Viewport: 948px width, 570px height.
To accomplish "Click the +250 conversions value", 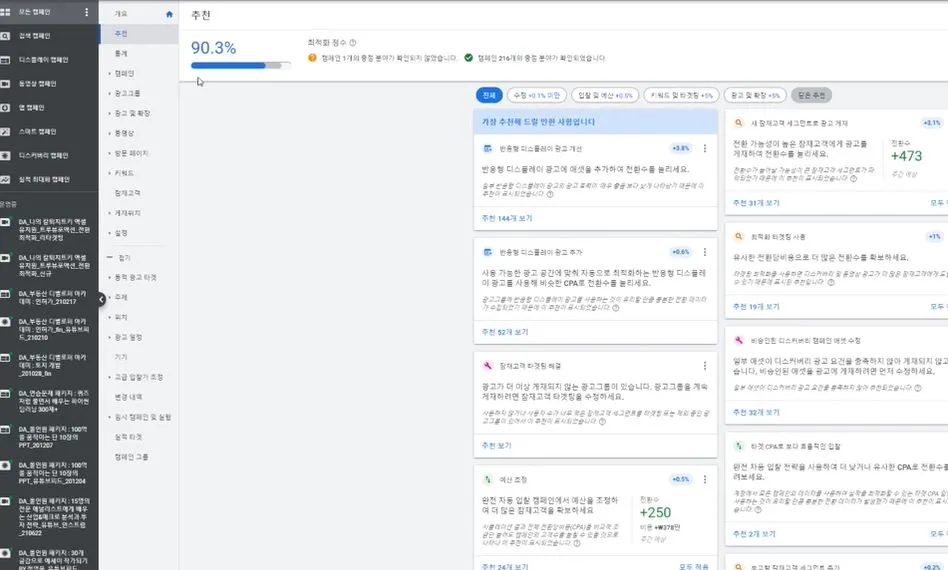I will [x=655, y=513].
